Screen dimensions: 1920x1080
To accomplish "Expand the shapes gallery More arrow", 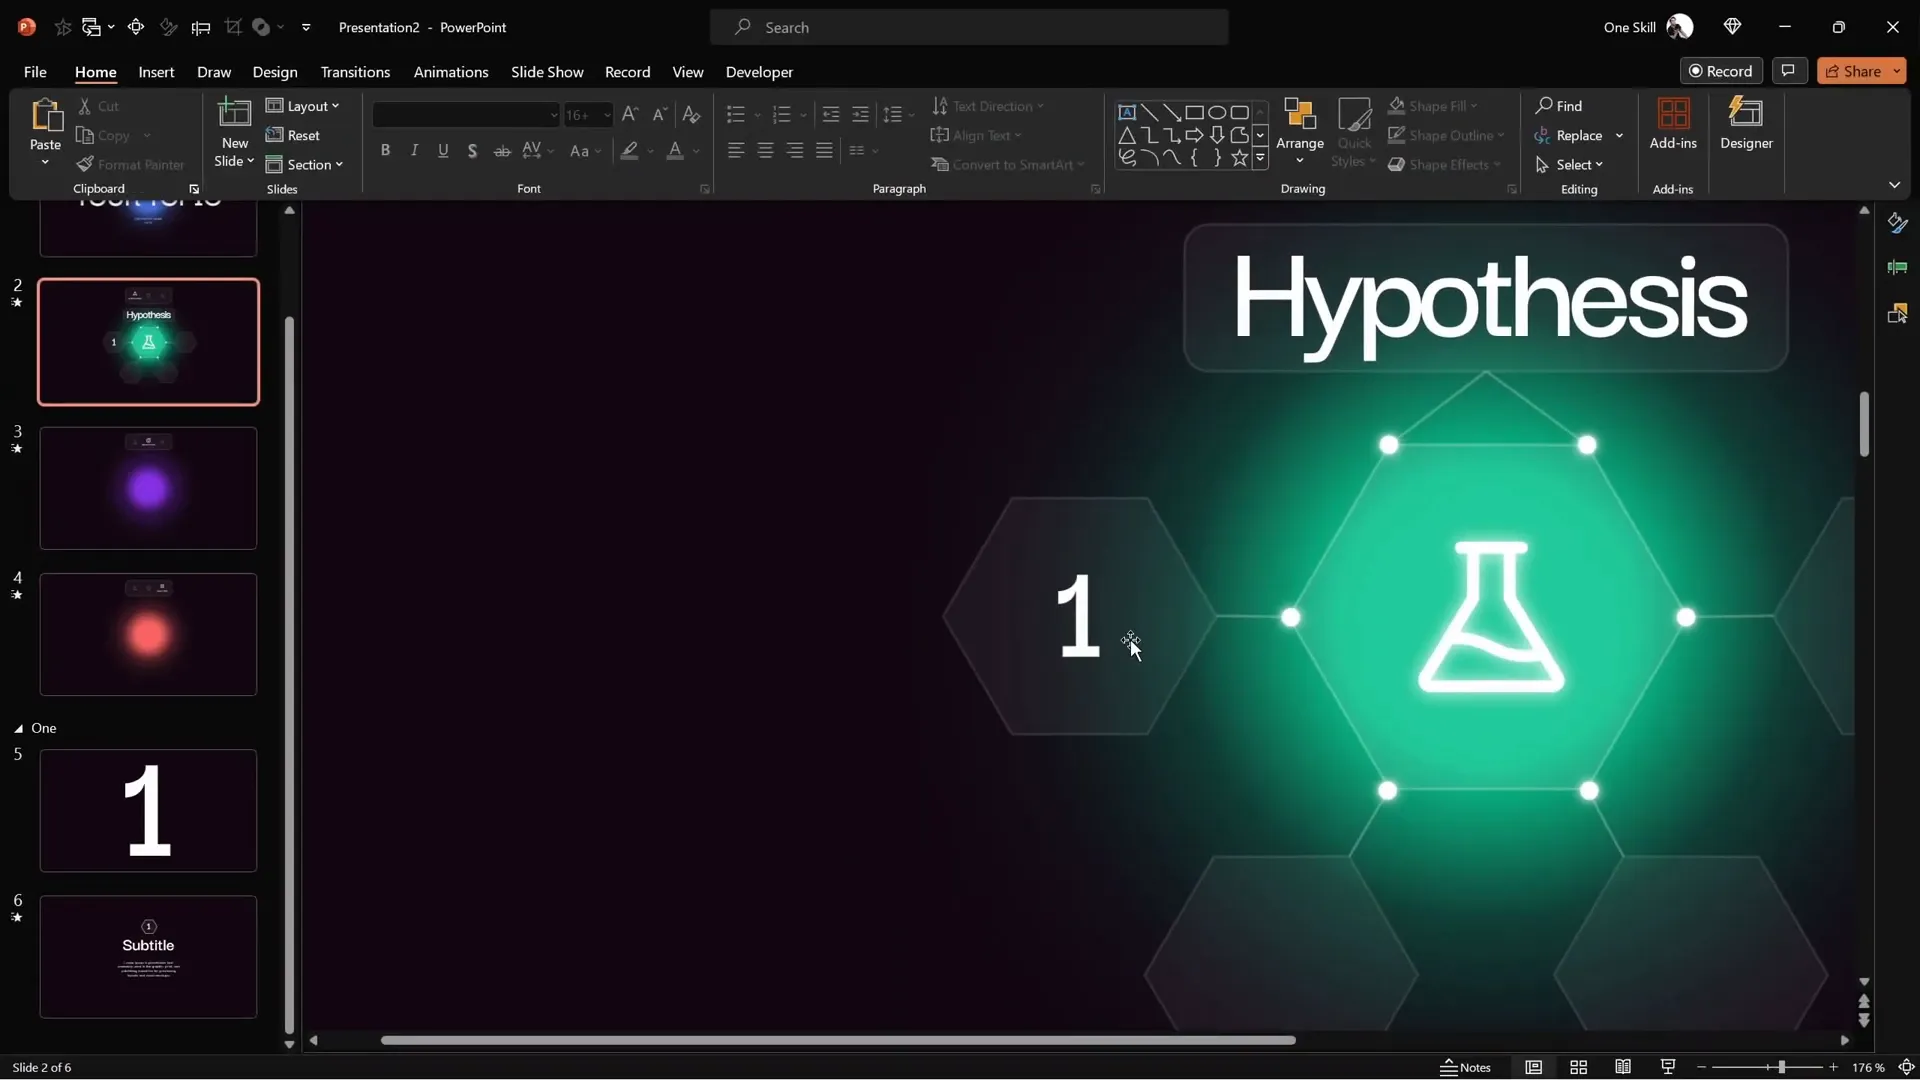I will coord(1260,158).
